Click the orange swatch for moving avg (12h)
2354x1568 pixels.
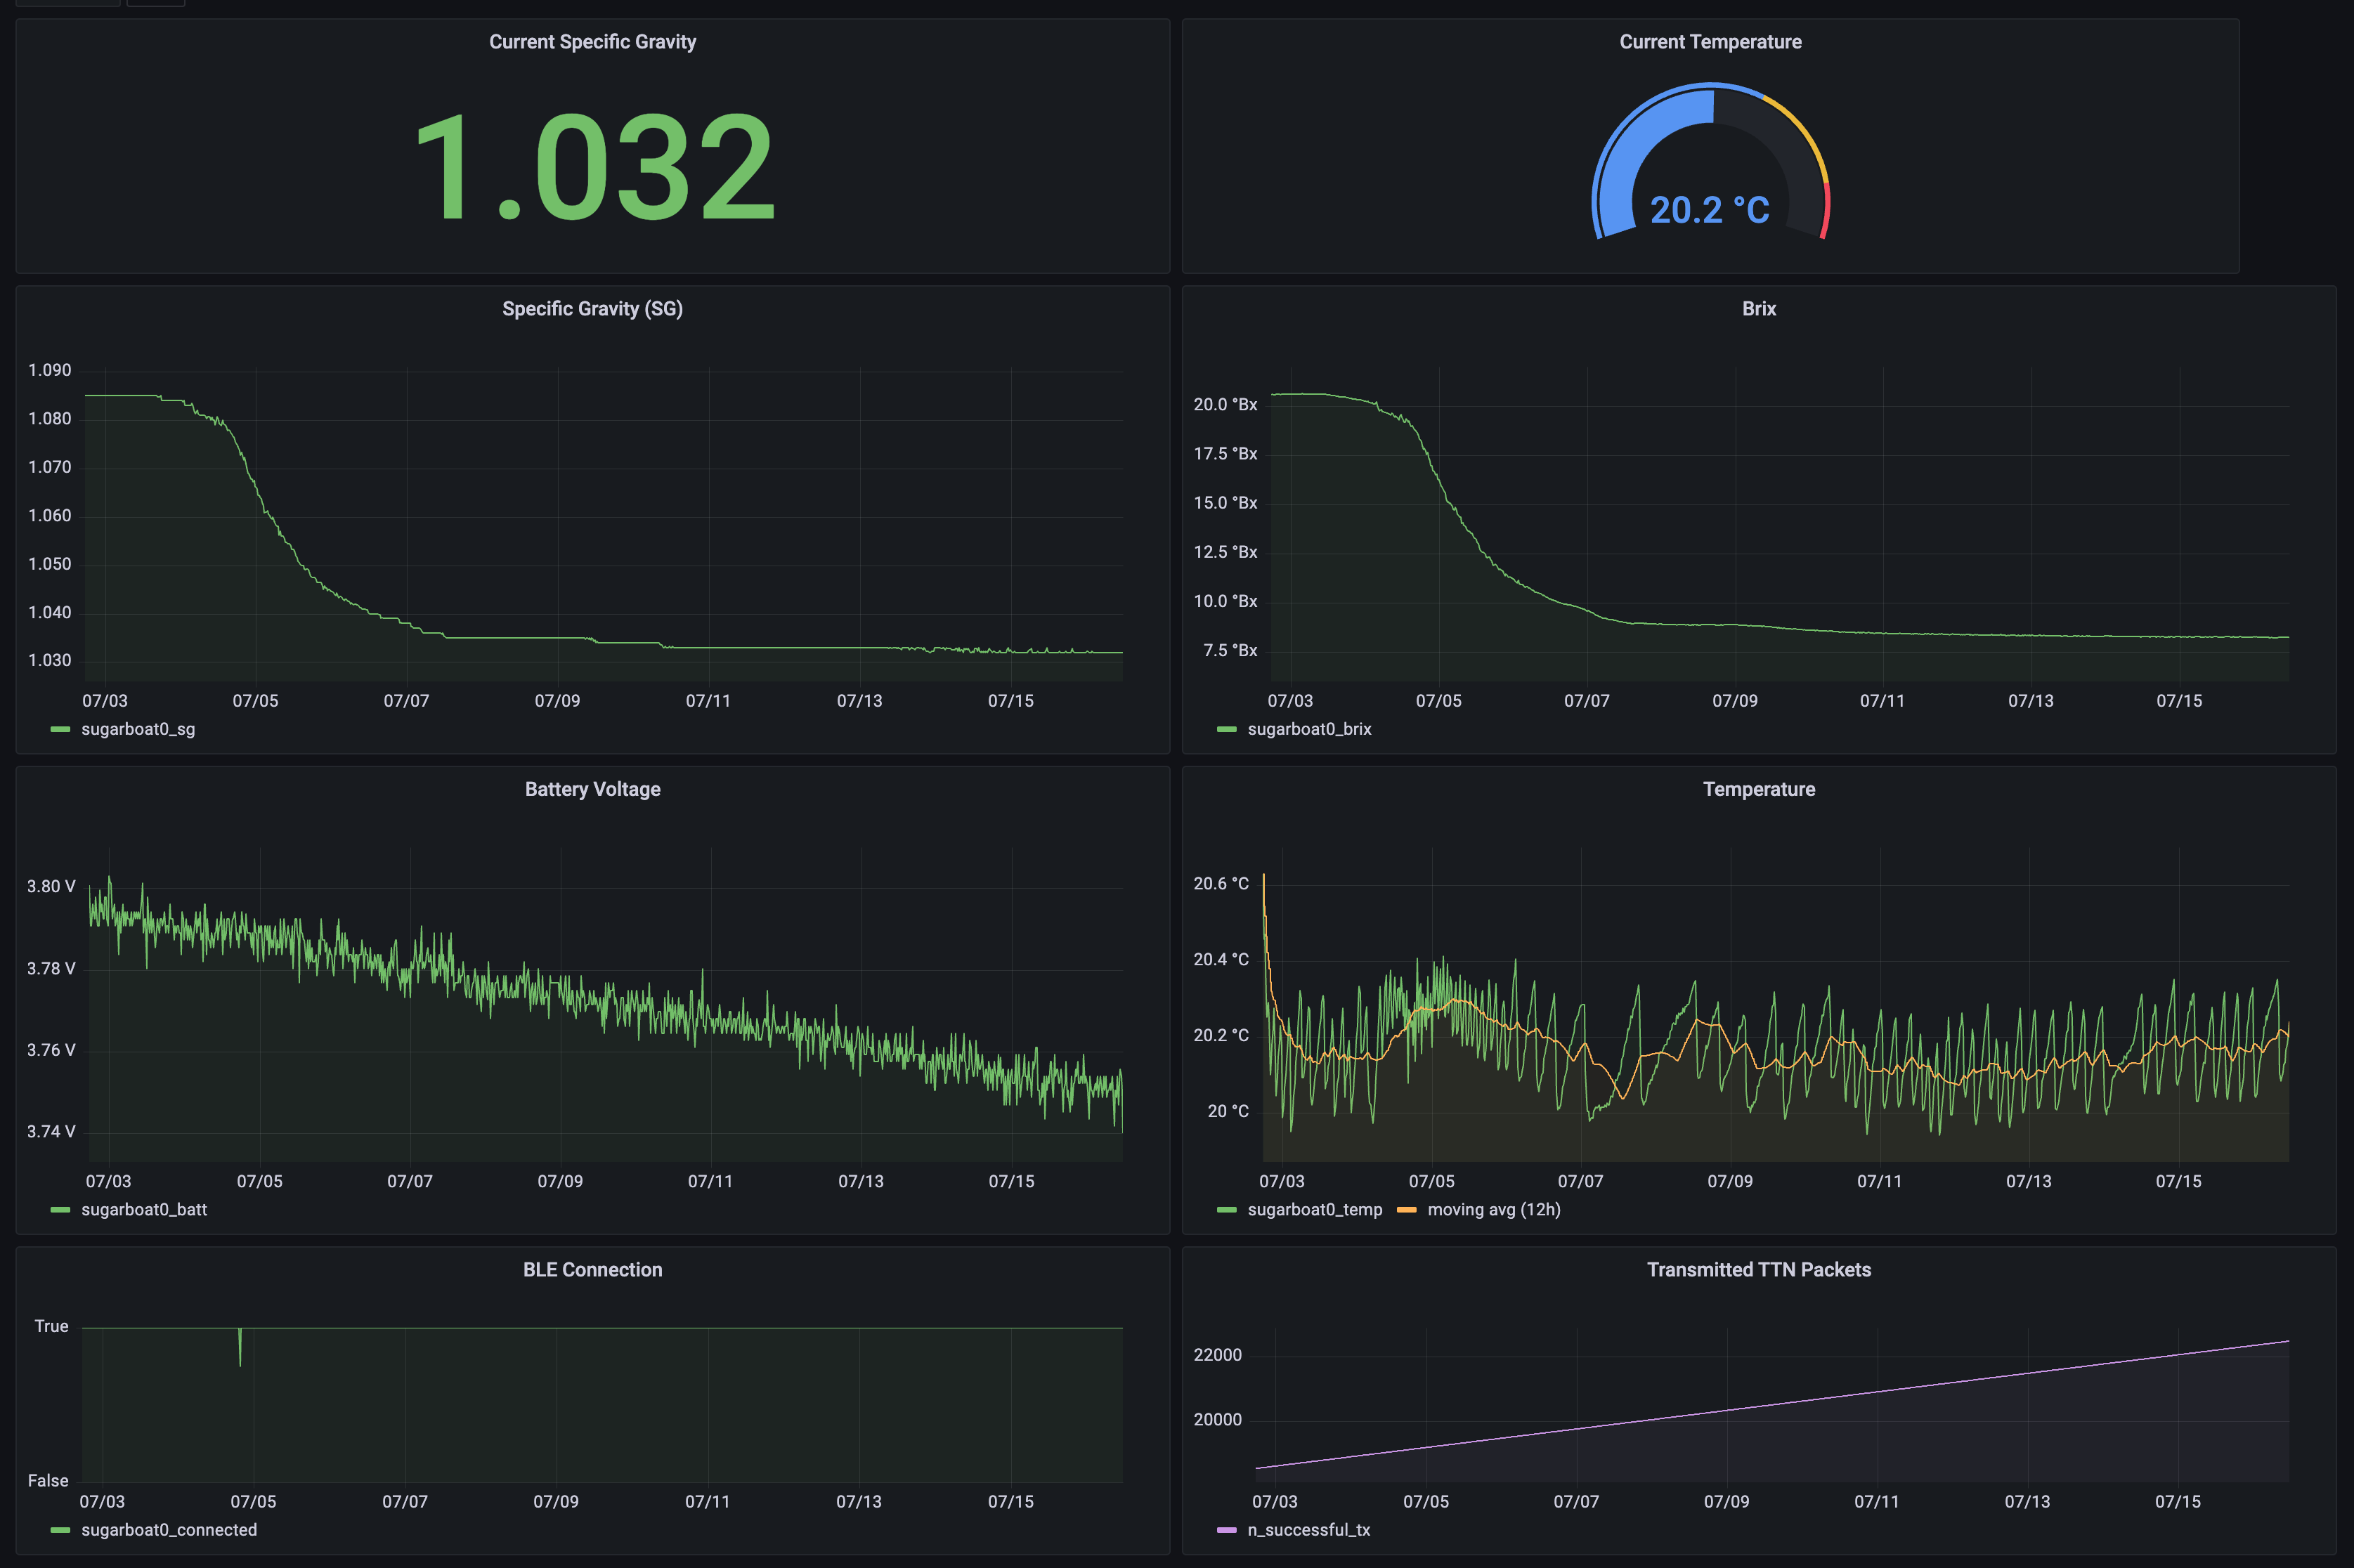pyautogui.click(x=1406, y=1209)
